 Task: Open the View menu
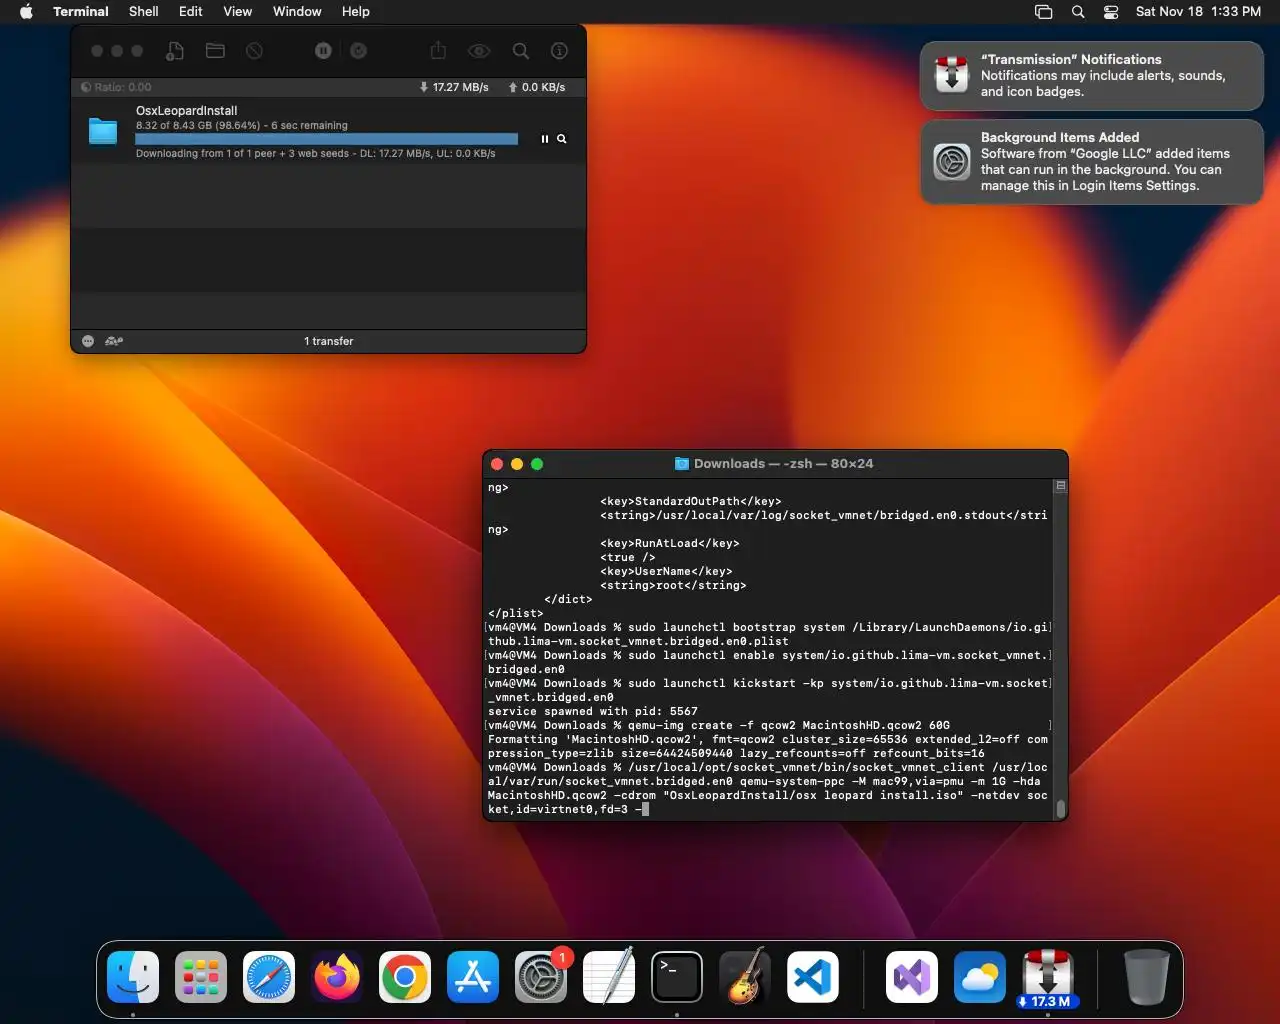pyautogui.click(x=237, y=12)
